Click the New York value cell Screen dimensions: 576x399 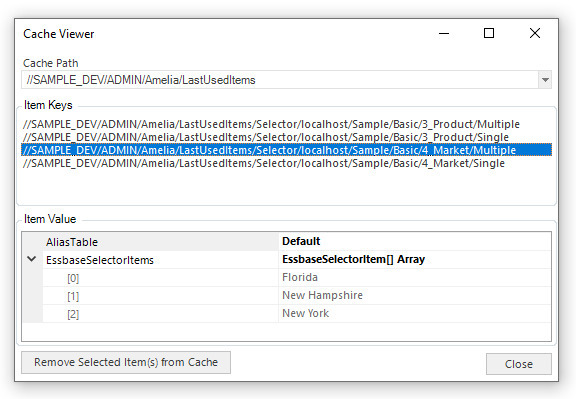(415, 313)
